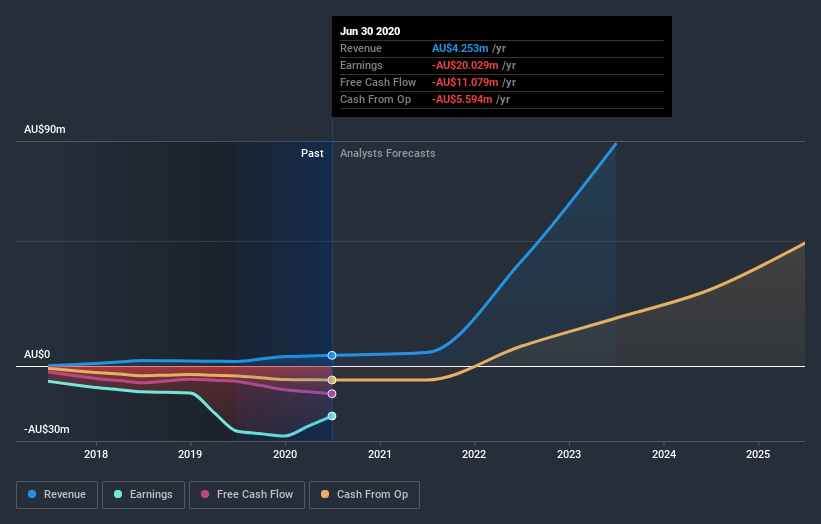This screenshot has width=821, height=524.
Task: Click the Analysts Forecasts label
Action: pyautogui.click(x=387, y=153)
